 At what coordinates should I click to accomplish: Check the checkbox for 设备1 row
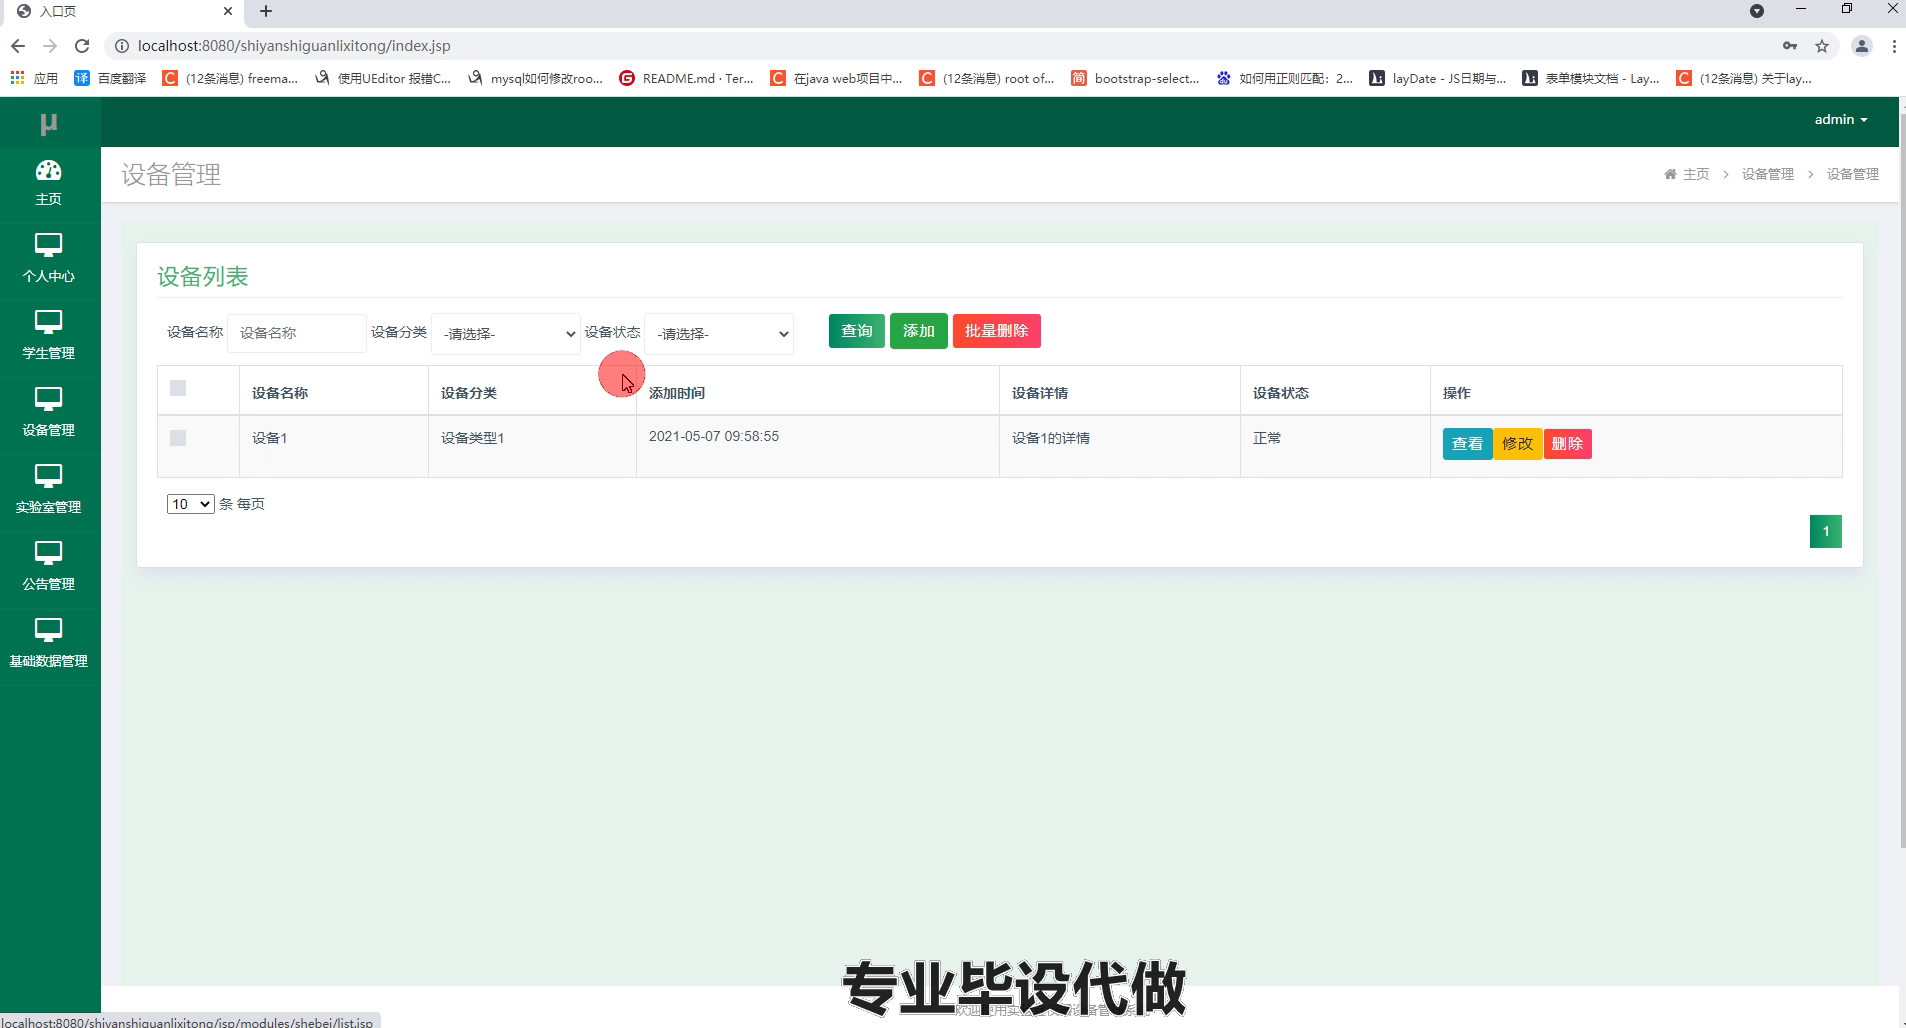[x=178, y=438]
